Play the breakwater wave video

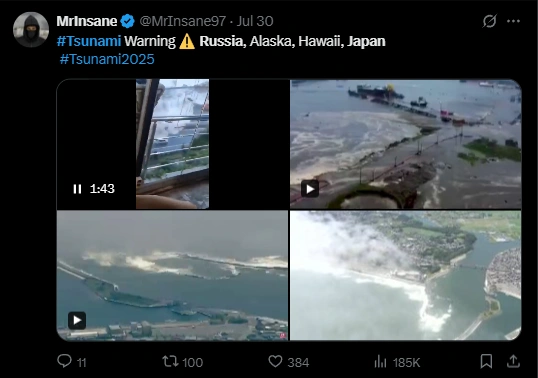point(77,320)
